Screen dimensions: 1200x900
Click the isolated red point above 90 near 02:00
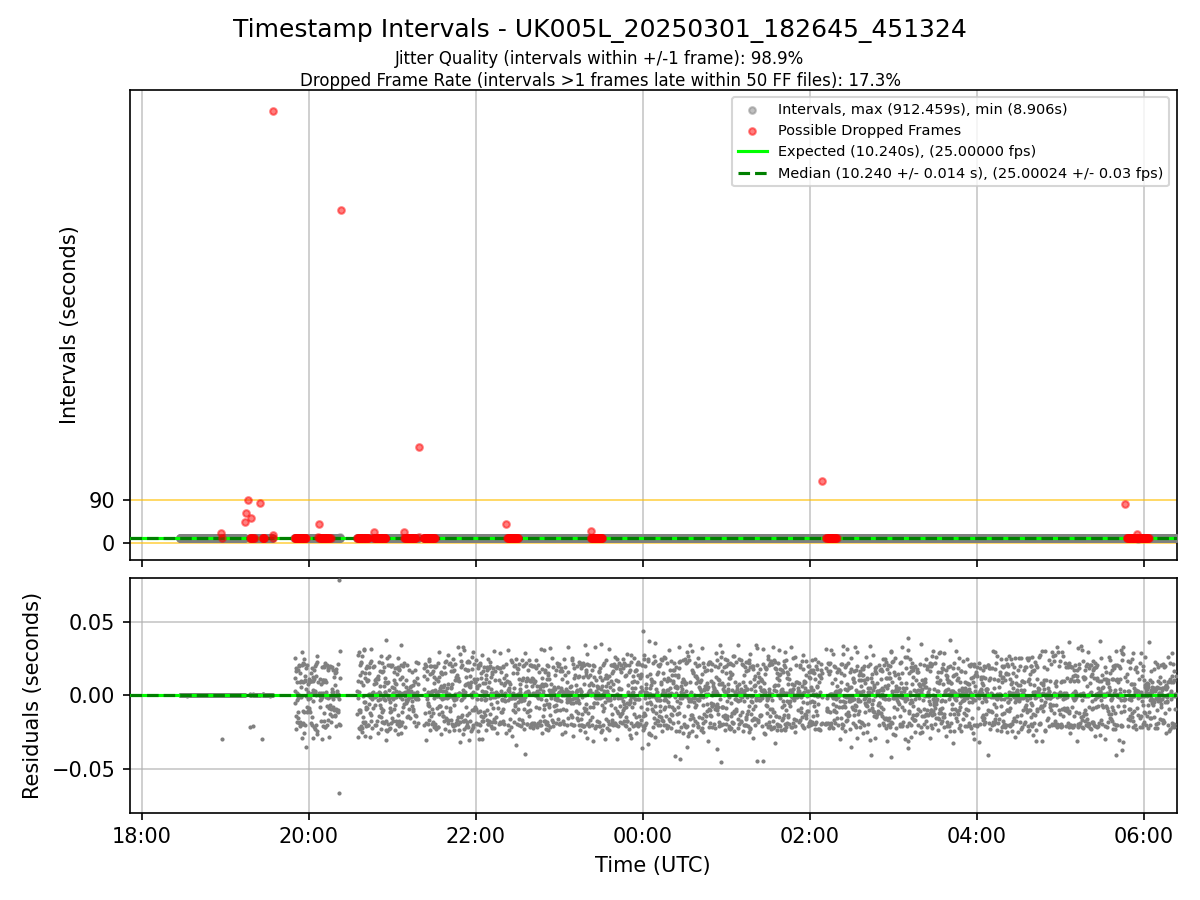(822, 481)
